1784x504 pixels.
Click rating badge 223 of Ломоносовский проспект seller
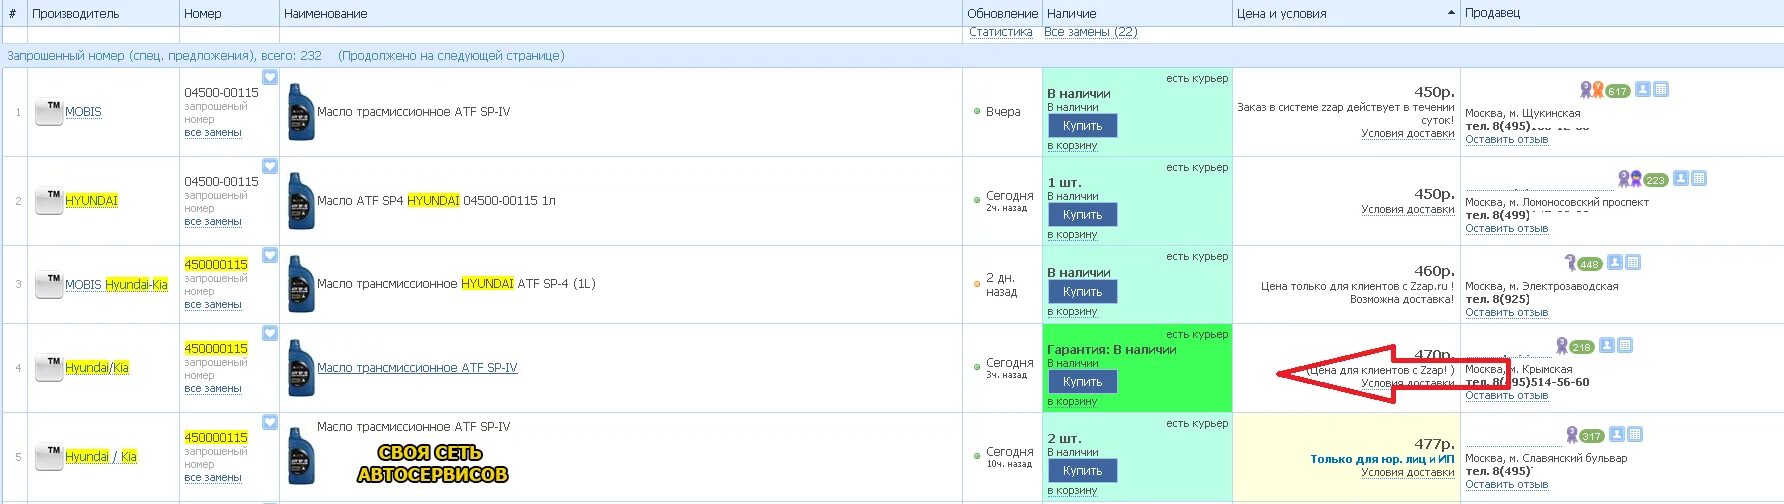(x=1656, y=180)
